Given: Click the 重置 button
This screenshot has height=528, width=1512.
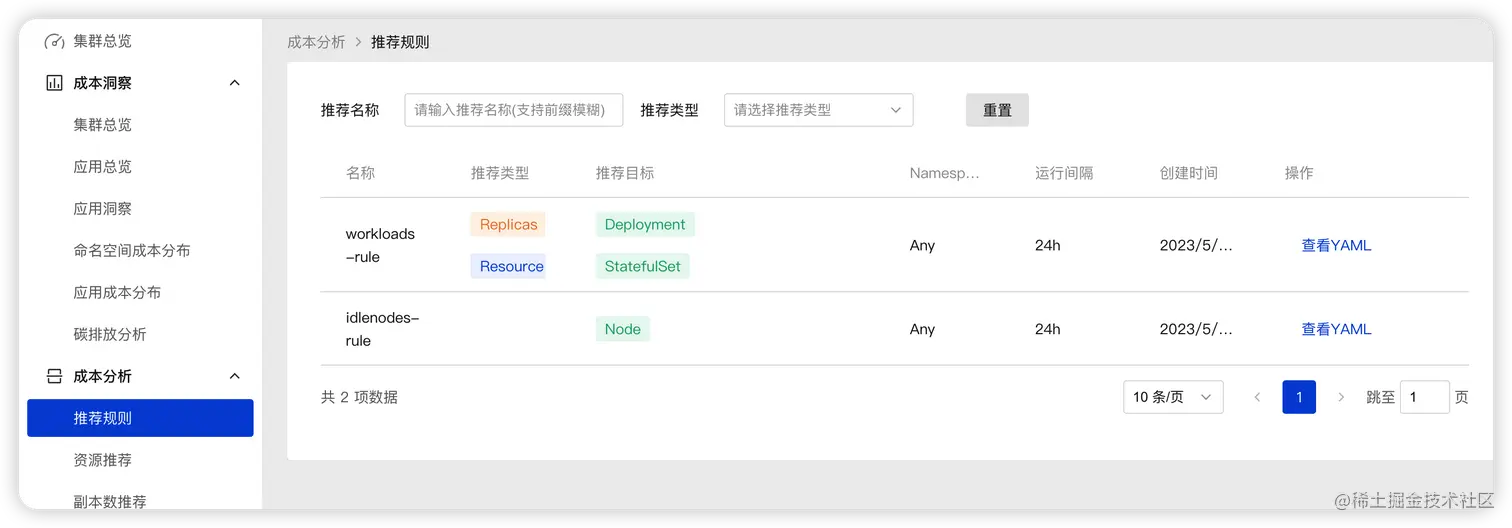Looking at the screenshot, I should coord(997,110).
